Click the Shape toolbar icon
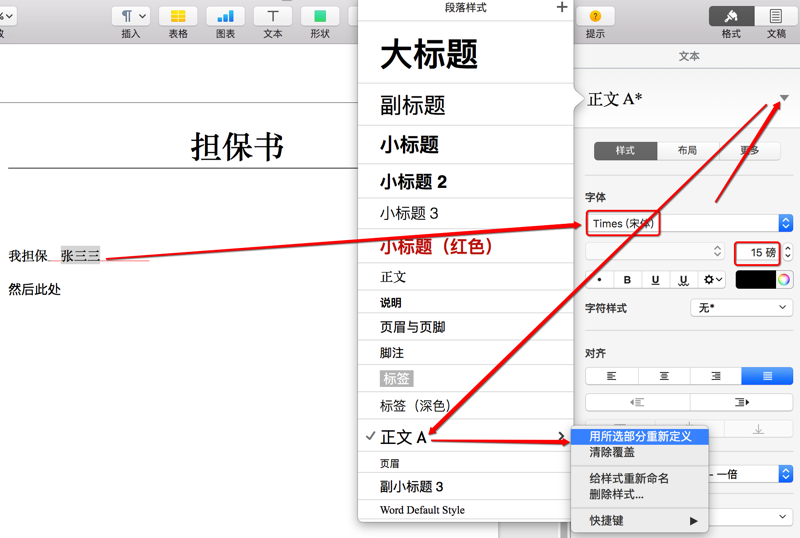800x538 pixels. pos(320,16)
